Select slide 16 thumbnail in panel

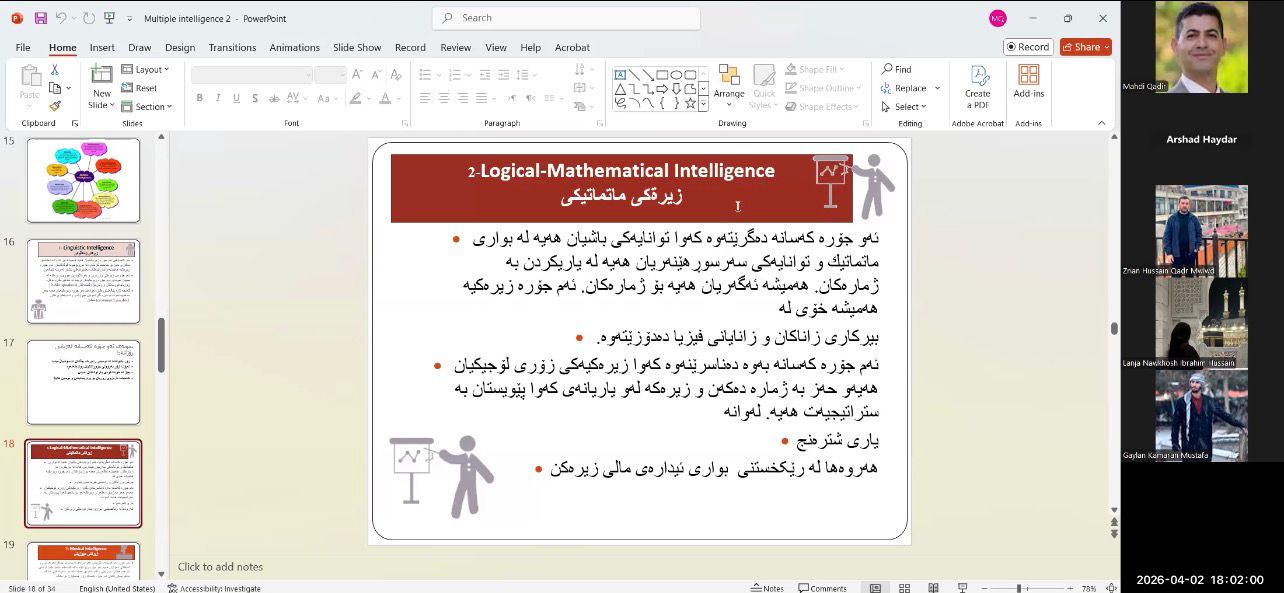point(83,281)
